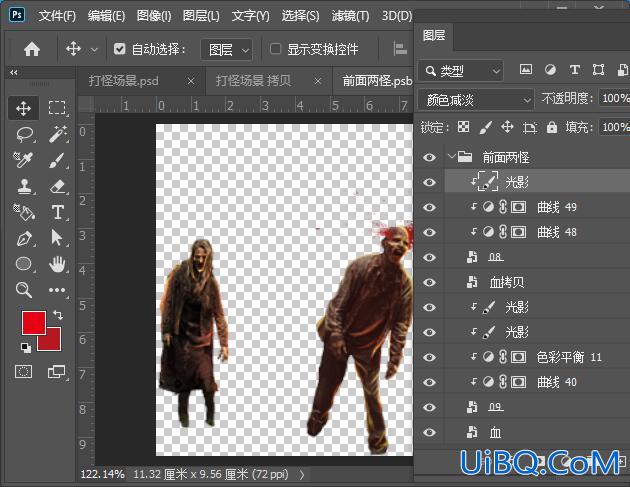Select the Eraser tool
Image resolution: width=630 pixels, height=487 pixels.
coord(57,186)
